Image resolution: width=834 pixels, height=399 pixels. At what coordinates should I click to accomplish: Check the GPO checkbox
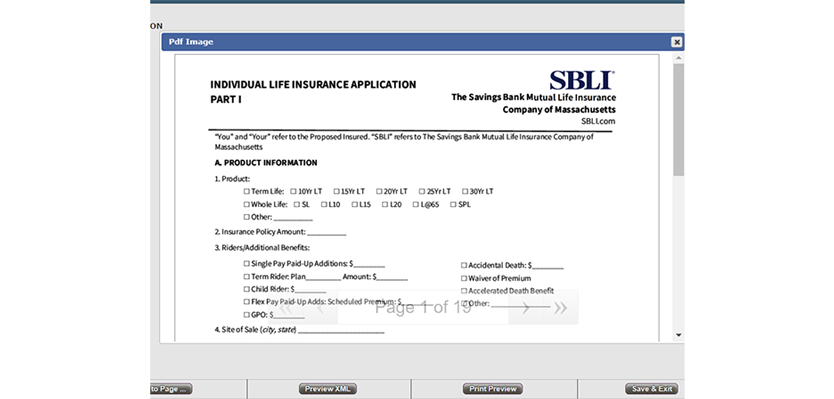tap(246, 314)
